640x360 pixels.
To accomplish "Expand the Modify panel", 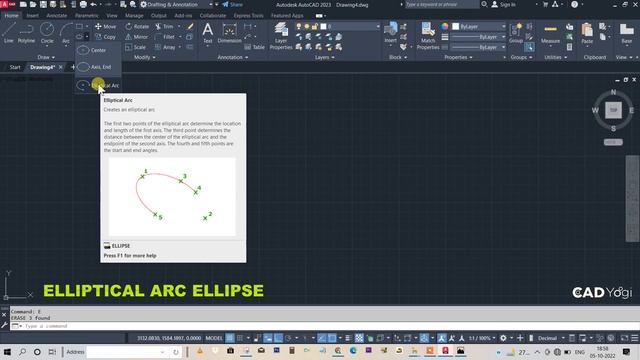I will coord(145,58).
